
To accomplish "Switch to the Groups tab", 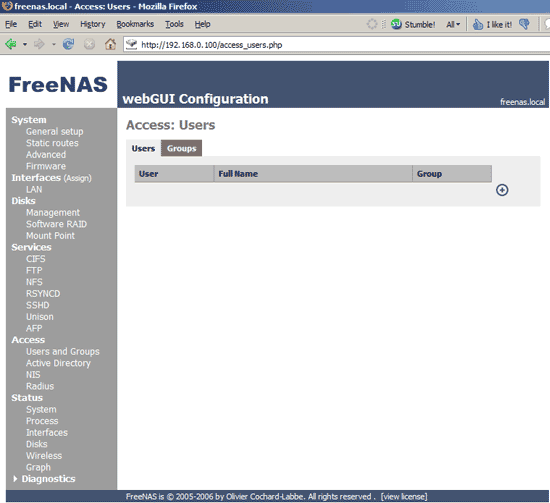I will tap(181, 148).
